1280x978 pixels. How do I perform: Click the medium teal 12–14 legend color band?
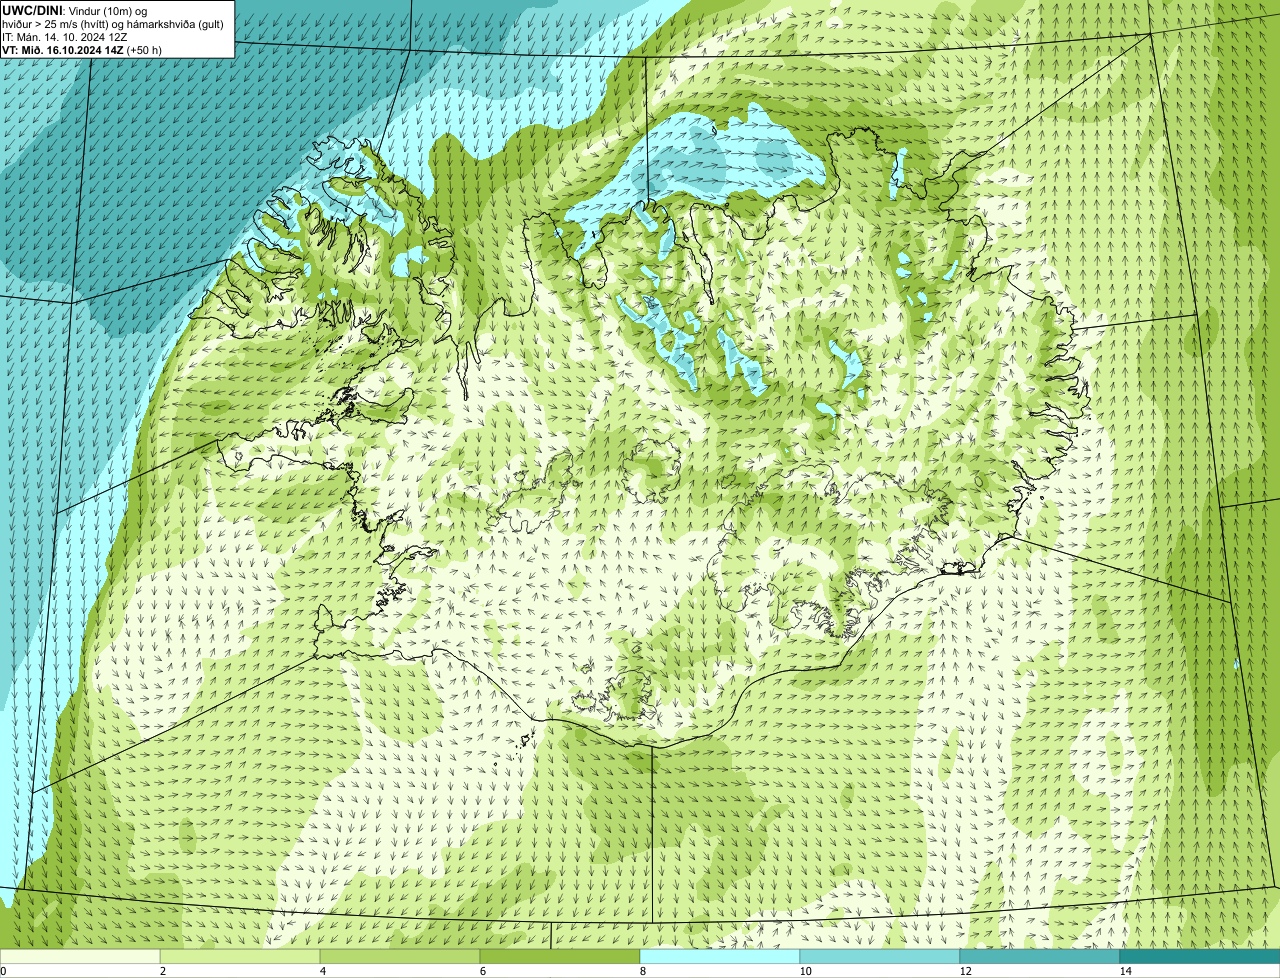point(1040,956)
